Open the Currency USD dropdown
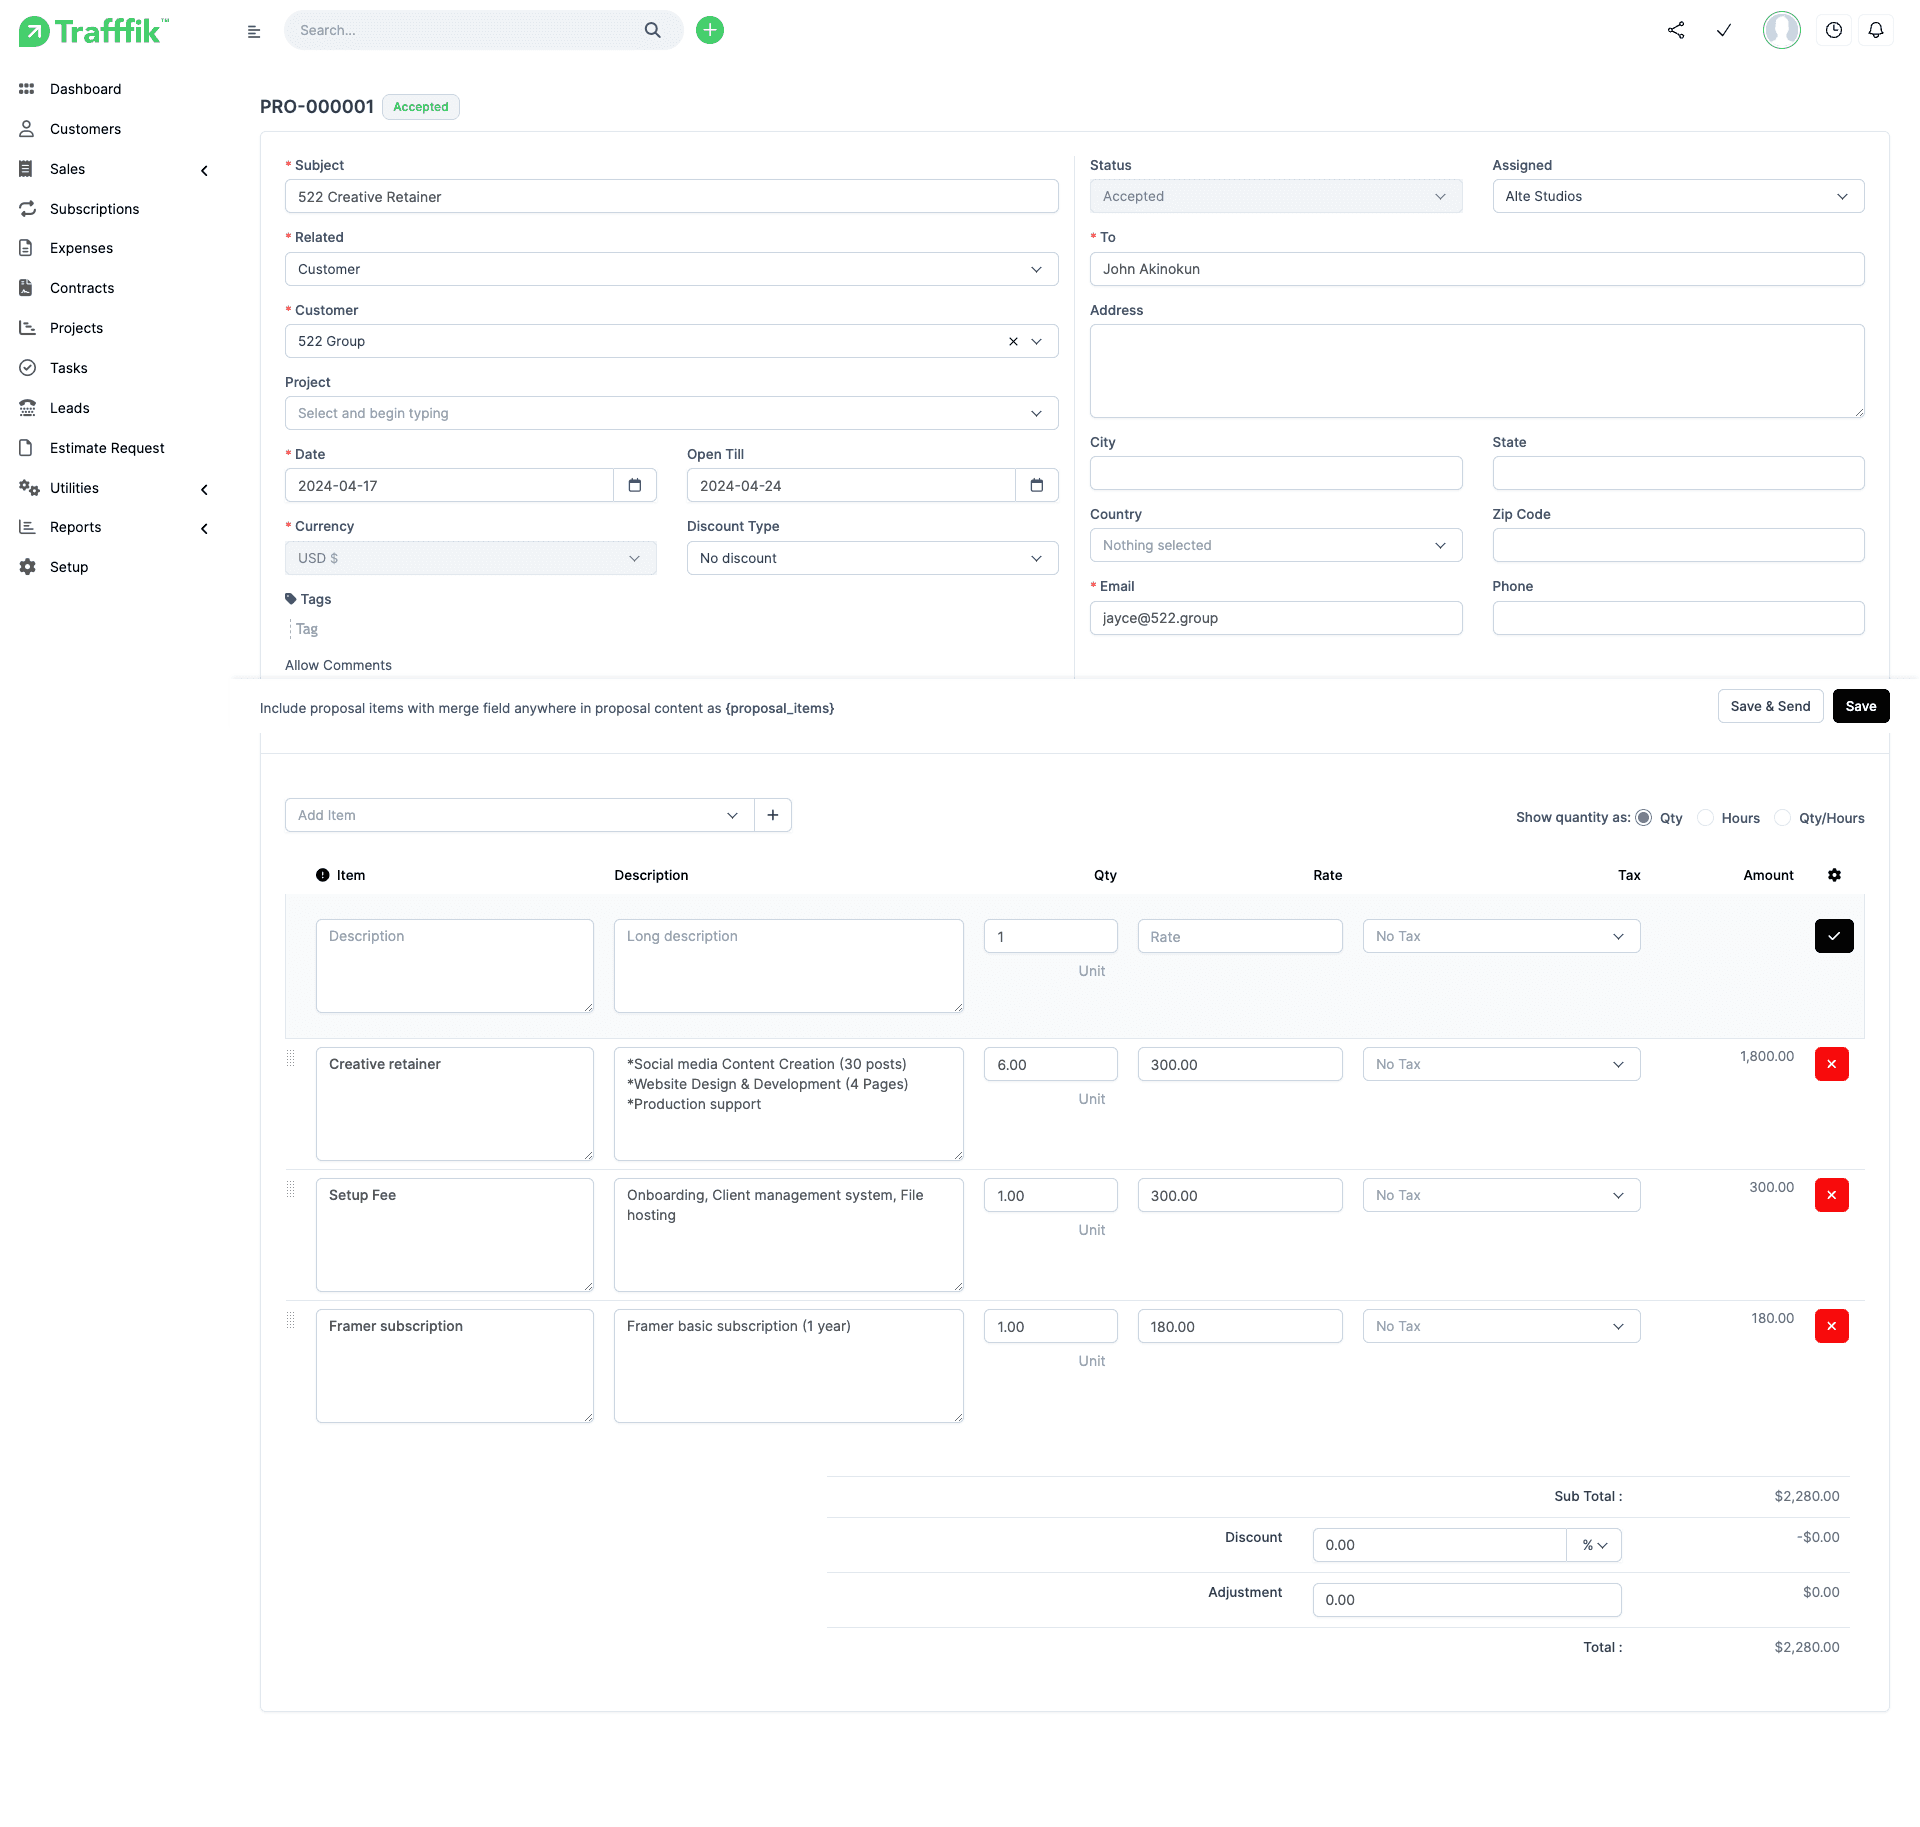The width and height of the screenshot is (1920, 1827). (x=470, y=558)
